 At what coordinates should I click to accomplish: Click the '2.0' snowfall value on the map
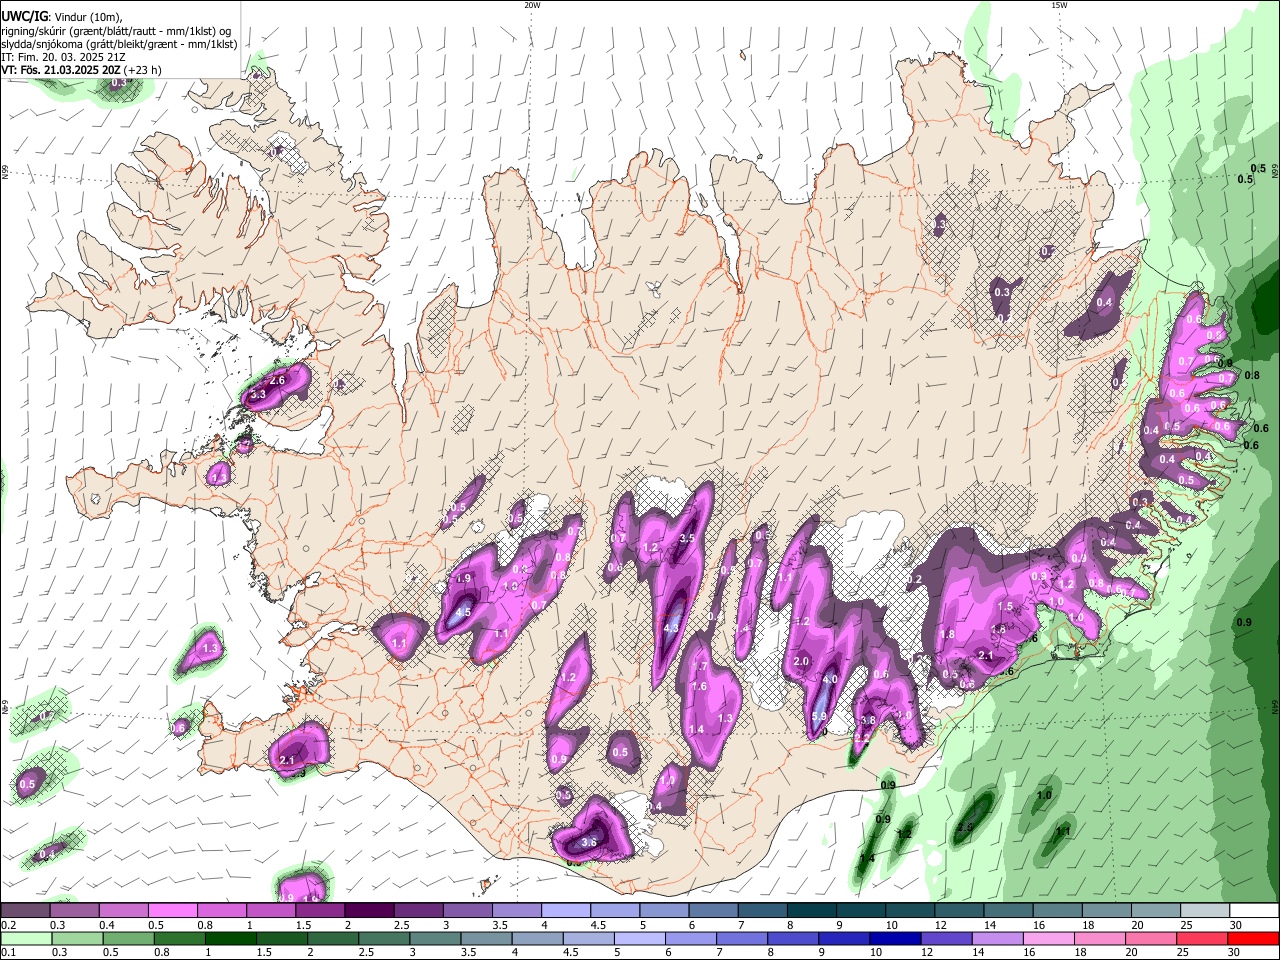pos(801,662)
